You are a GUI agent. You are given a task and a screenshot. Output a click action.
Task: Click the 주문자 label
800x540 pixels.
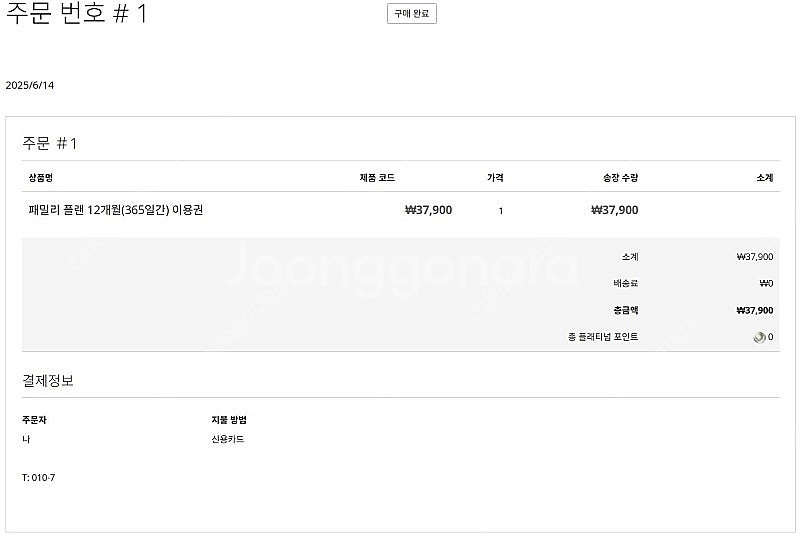34,420
